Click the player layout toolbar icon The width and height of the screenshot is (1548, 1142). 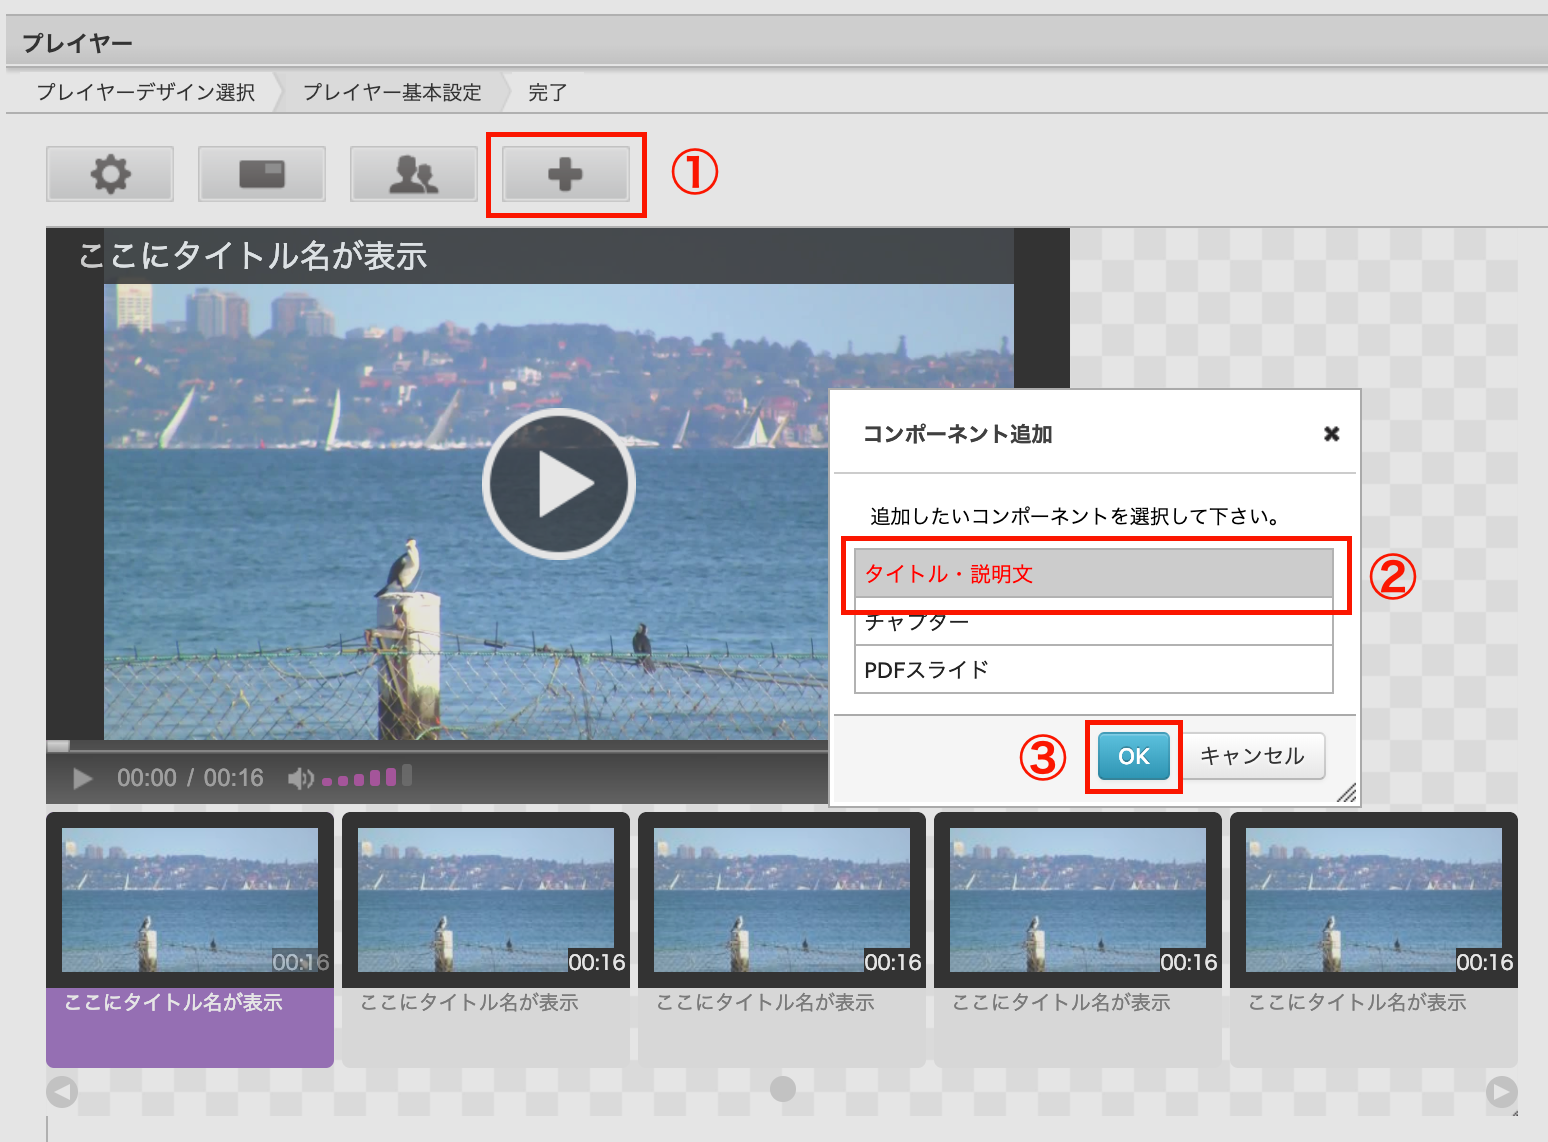(x=262, y=174)
